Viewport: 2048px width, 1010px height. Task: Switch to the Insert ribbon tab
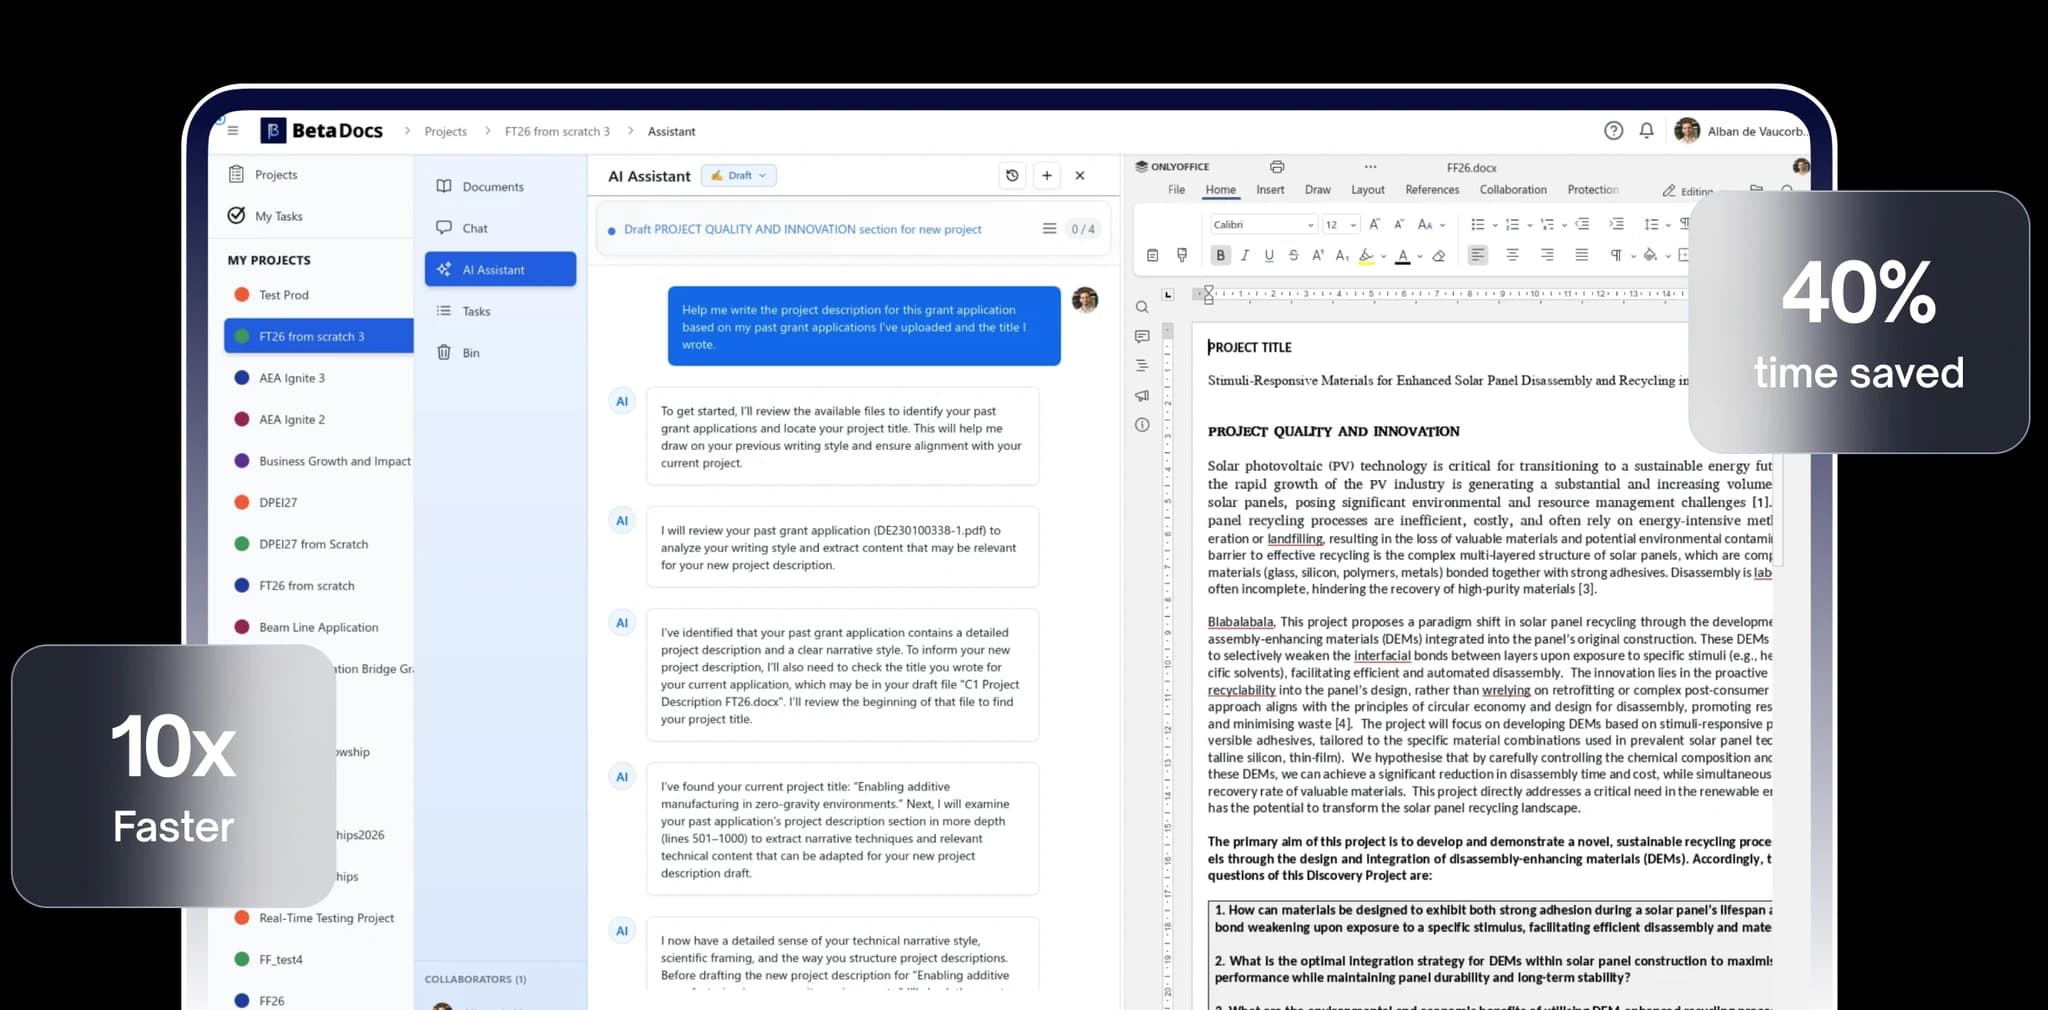pos(1270,190)
